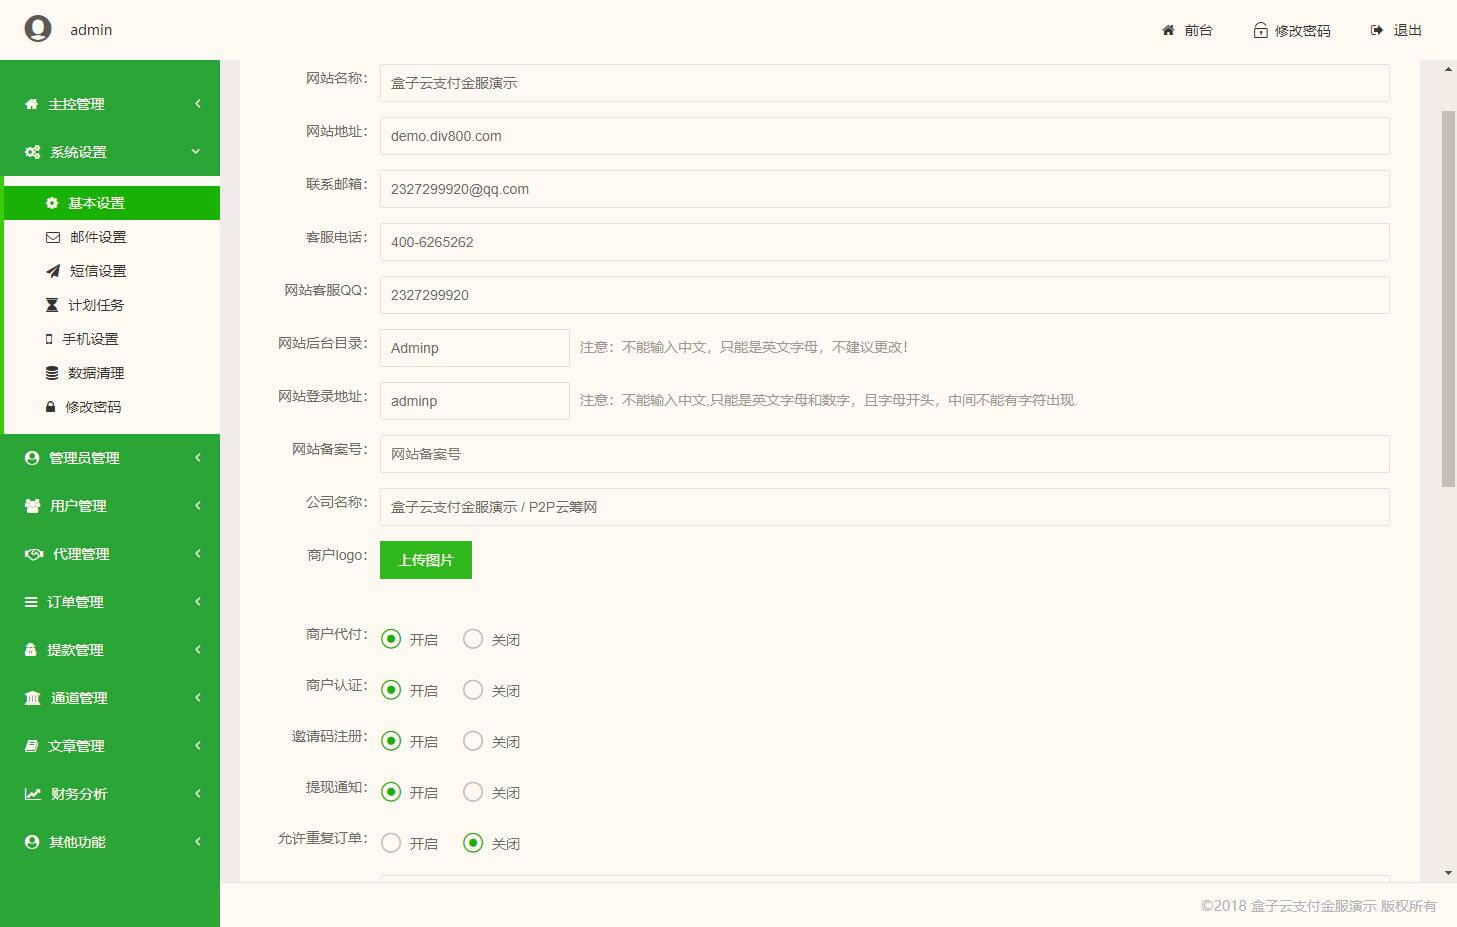Click the 网站备案号 input field
The image size is (1457, 927).
884,454
